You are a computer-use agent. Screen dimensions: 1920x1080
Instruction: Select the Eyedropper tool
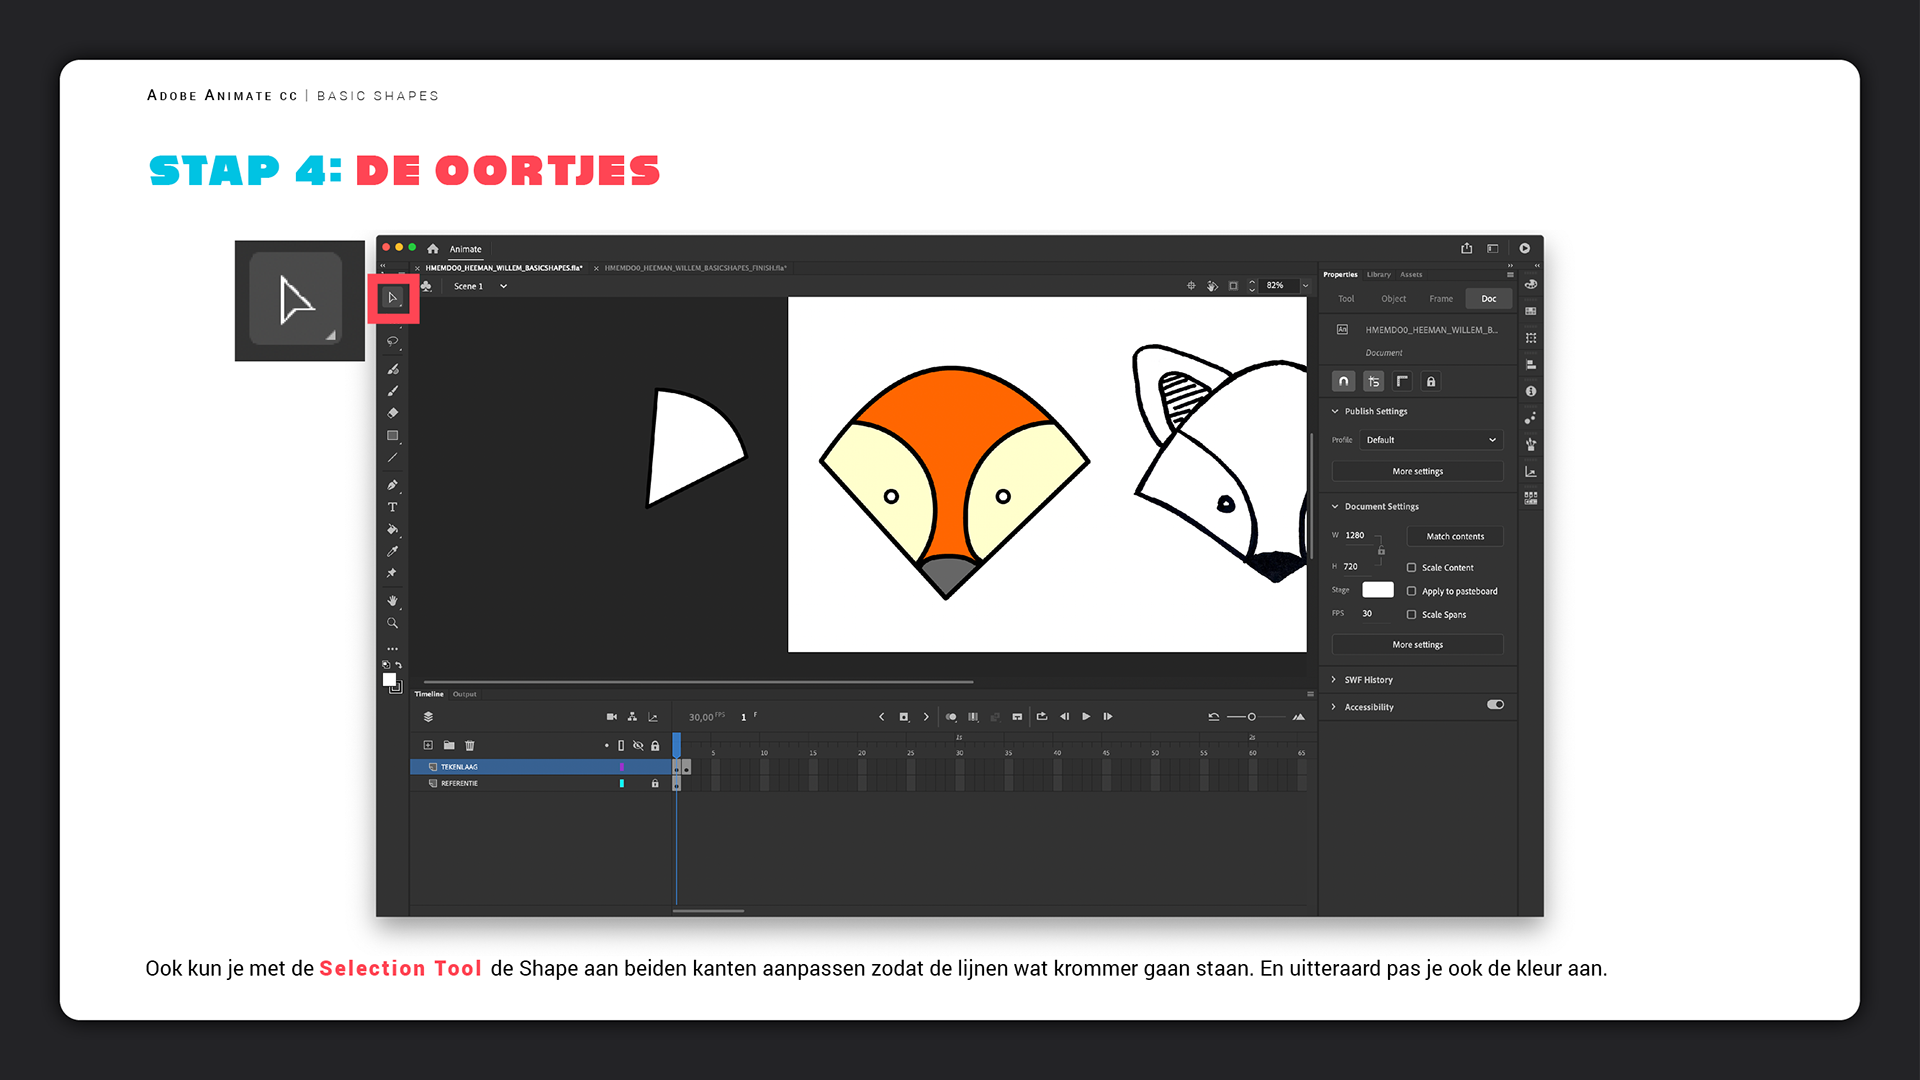392,551
